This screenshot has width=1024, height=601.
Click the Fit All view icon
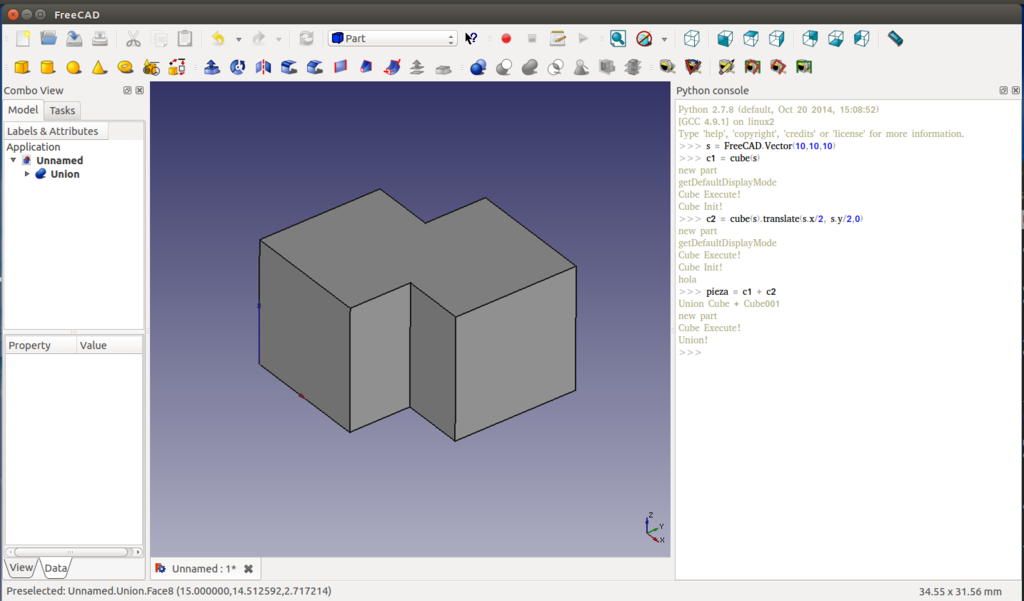click(618, 39)
